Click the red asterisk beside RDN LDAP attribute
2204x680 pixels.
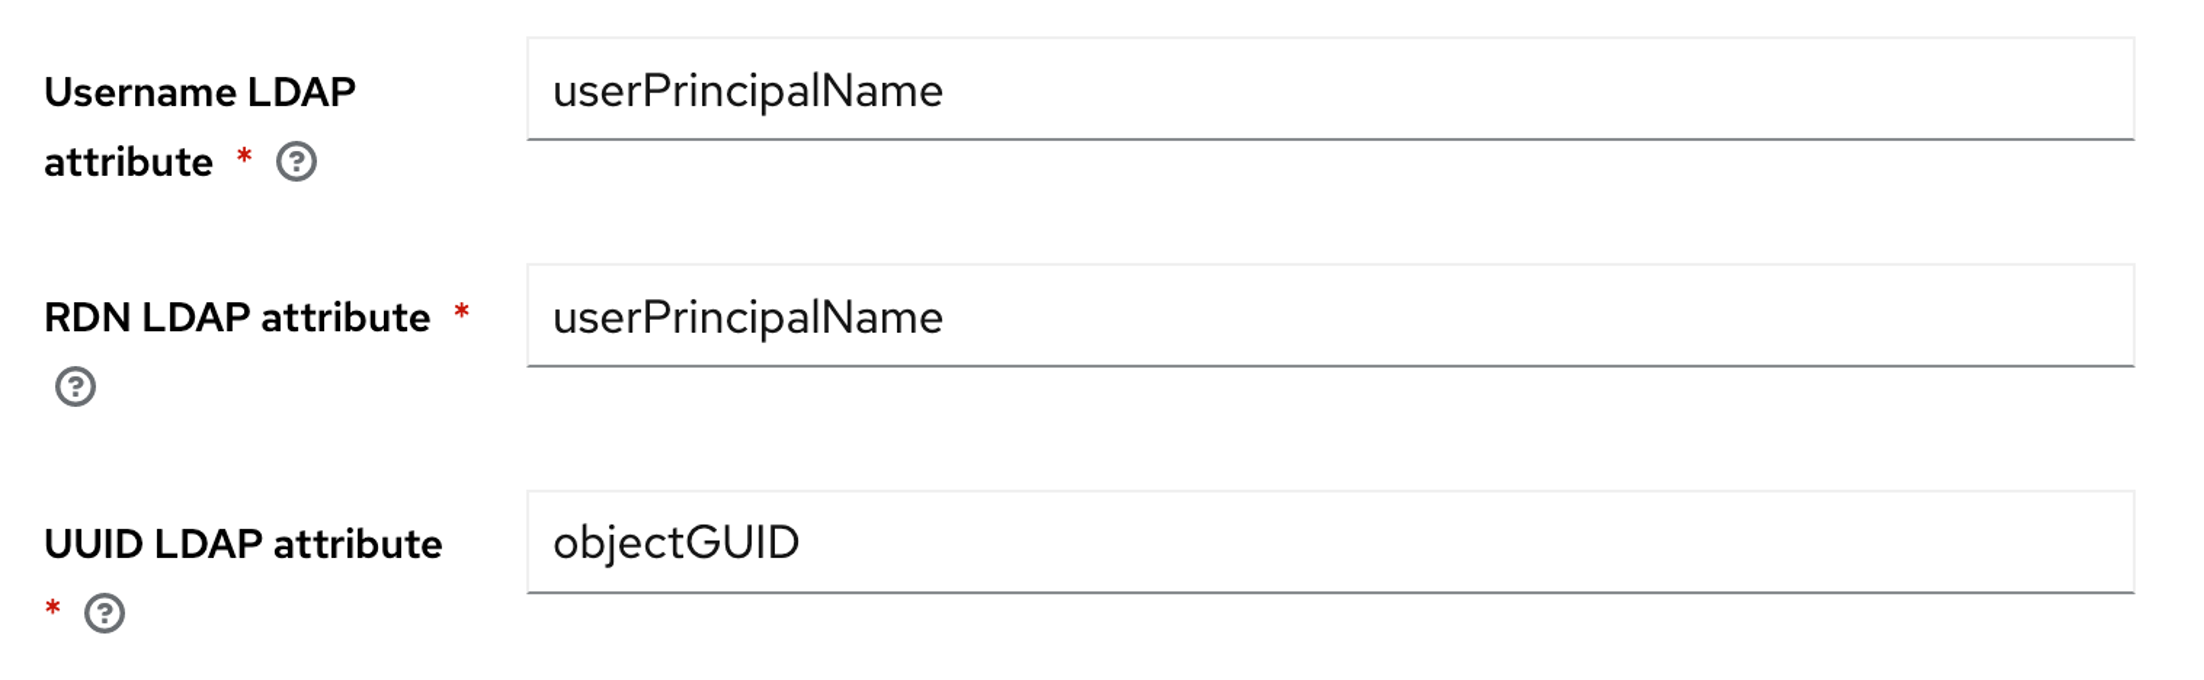(x=461, y=312)
